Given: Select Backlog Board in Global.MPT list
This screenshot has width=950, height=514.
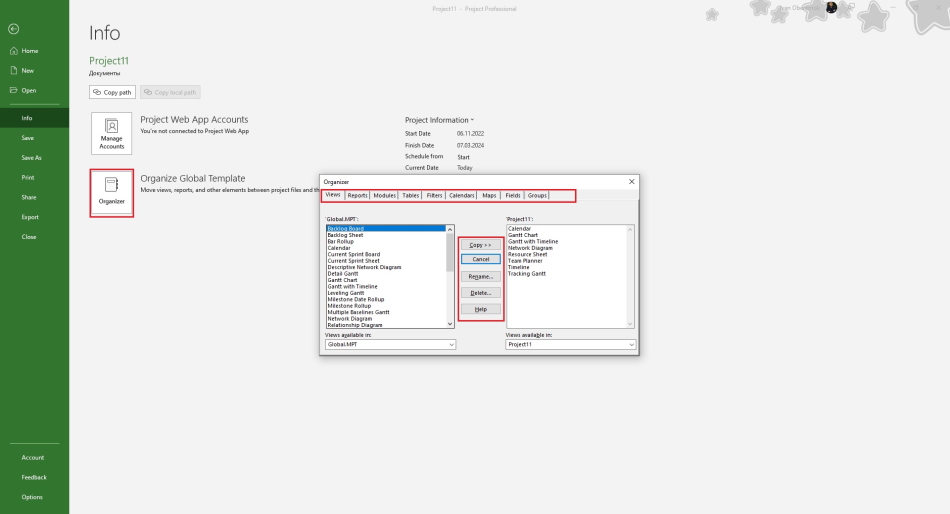Looking at the screenshot, I should (385, 229).
